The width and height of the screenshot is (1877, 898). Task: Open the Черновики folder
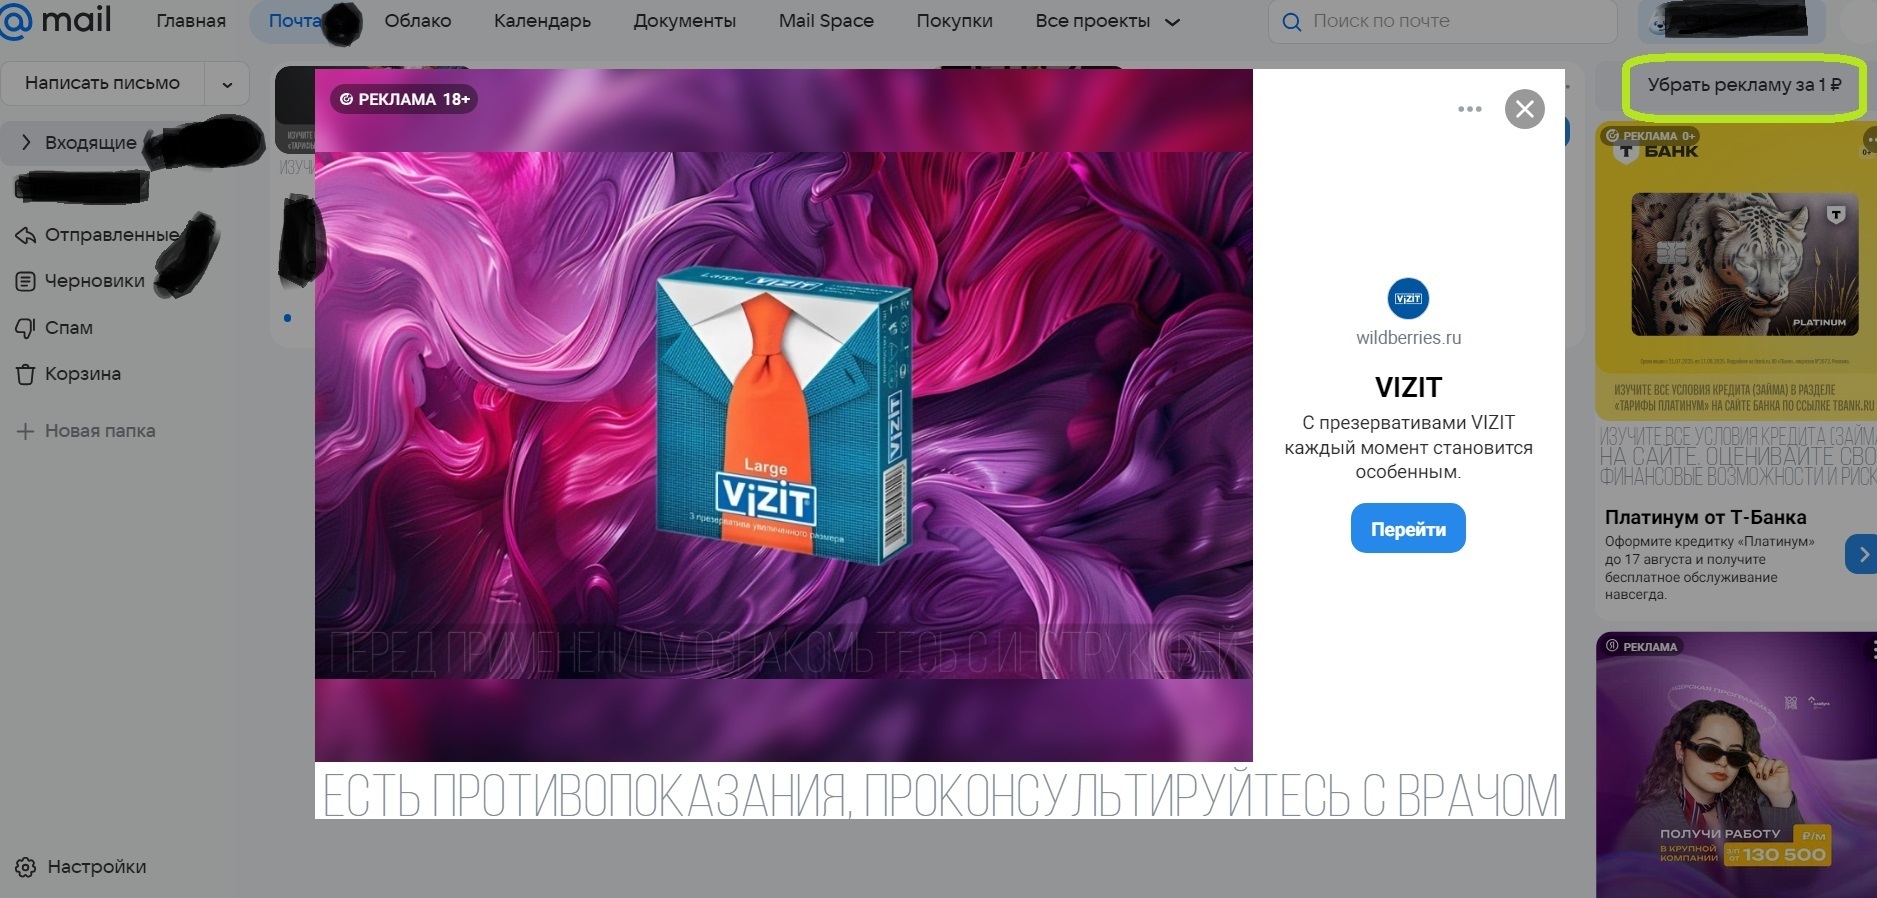coord(95,281)
